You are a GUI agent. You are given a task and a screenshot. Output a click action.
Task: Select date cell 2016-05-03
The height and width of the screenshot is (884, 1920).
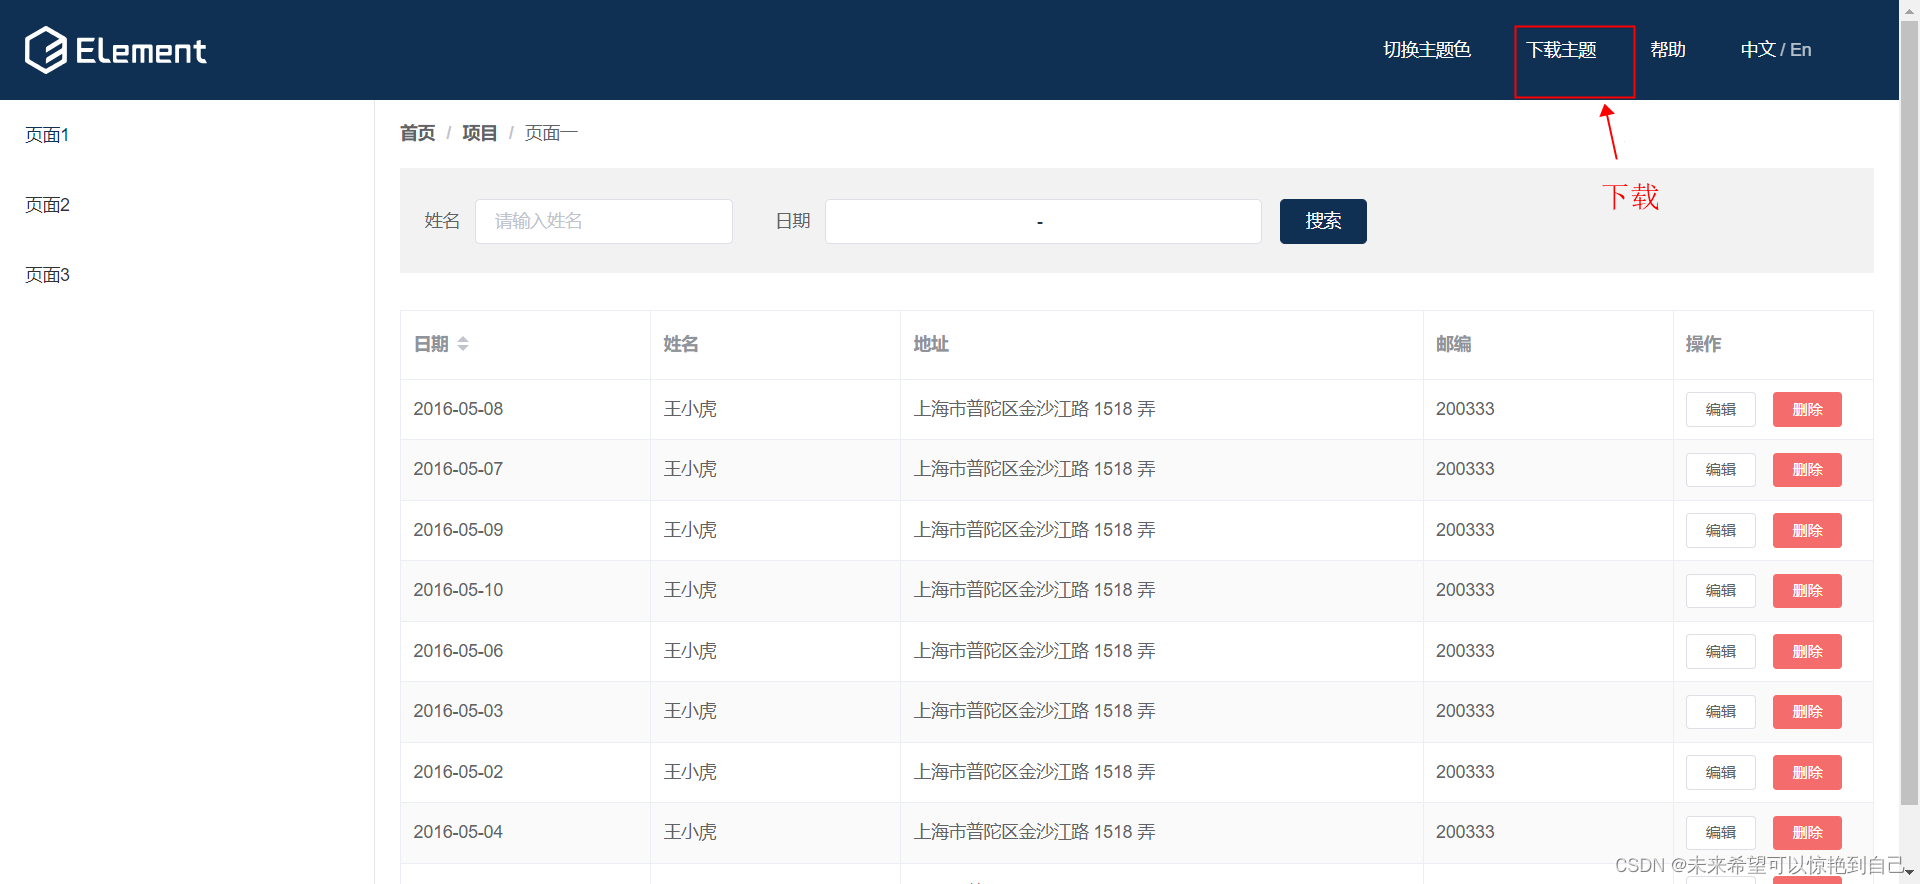tap(458, 711)
